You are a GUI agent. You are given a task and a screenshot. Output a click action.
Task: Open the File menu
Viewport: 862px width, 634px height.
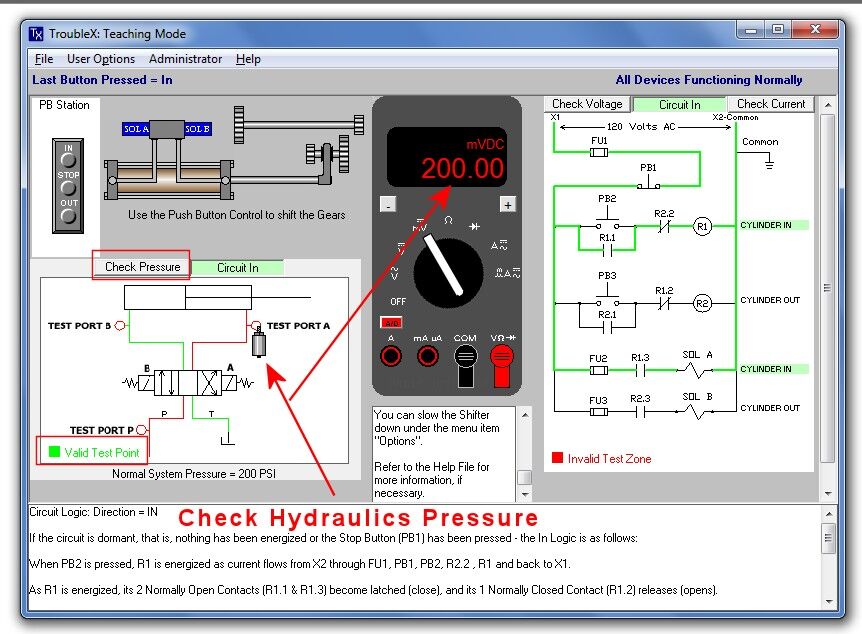(x=43, y=59)
